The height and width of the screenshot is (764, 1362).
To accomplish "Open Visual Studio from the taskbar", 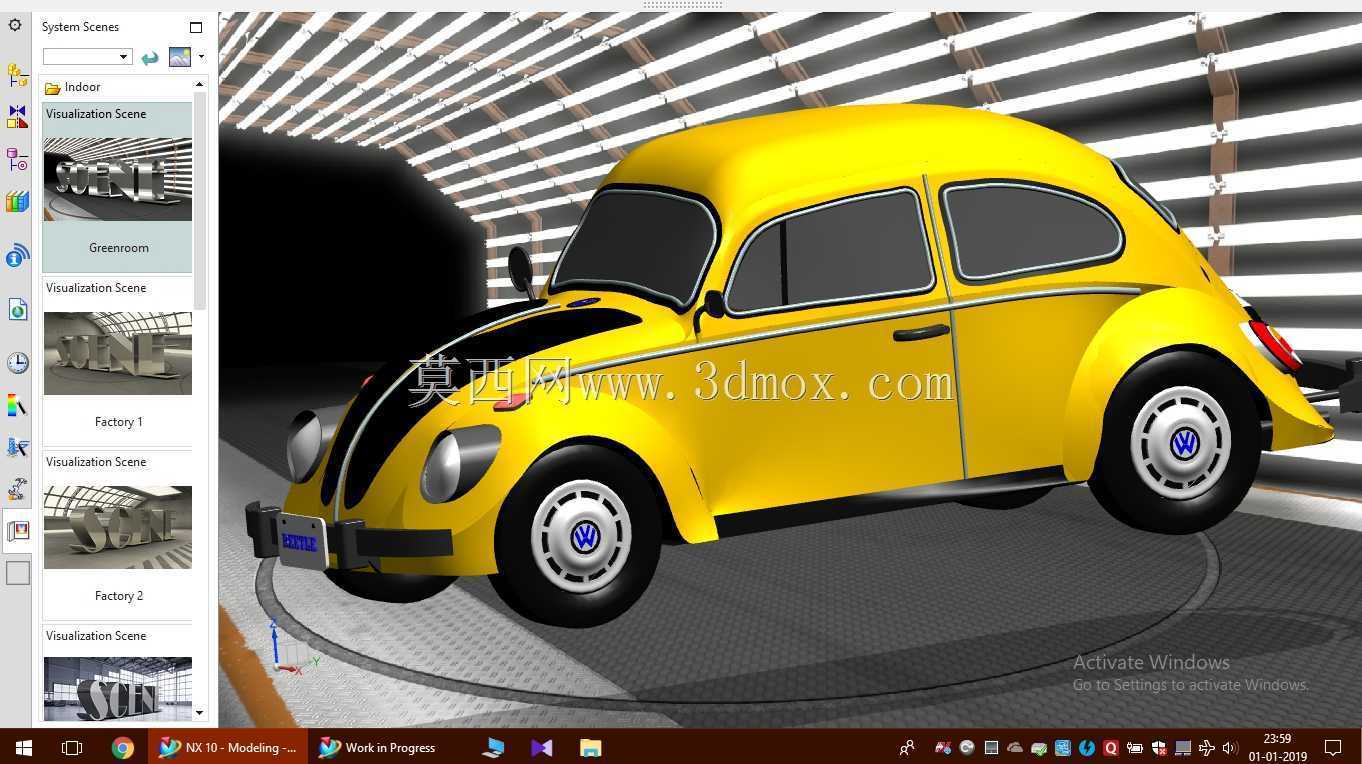I will pos(542,747).
